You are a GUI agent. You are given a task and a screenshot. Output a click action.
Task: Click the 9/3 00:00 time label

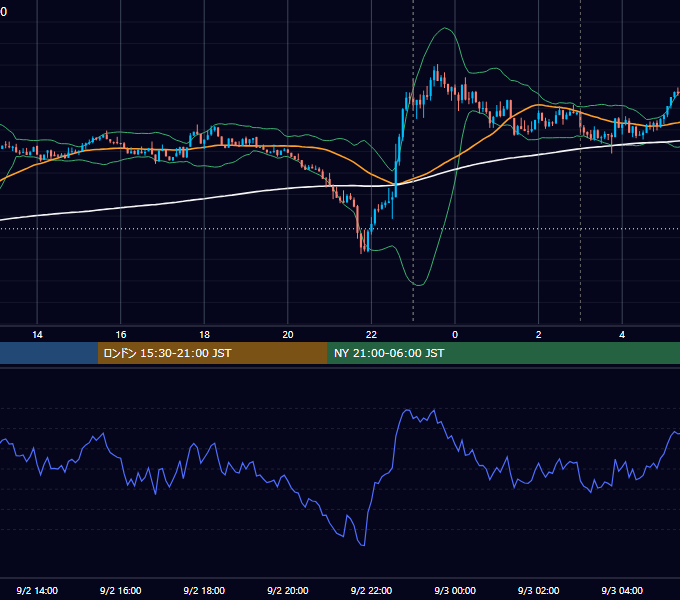455,590
